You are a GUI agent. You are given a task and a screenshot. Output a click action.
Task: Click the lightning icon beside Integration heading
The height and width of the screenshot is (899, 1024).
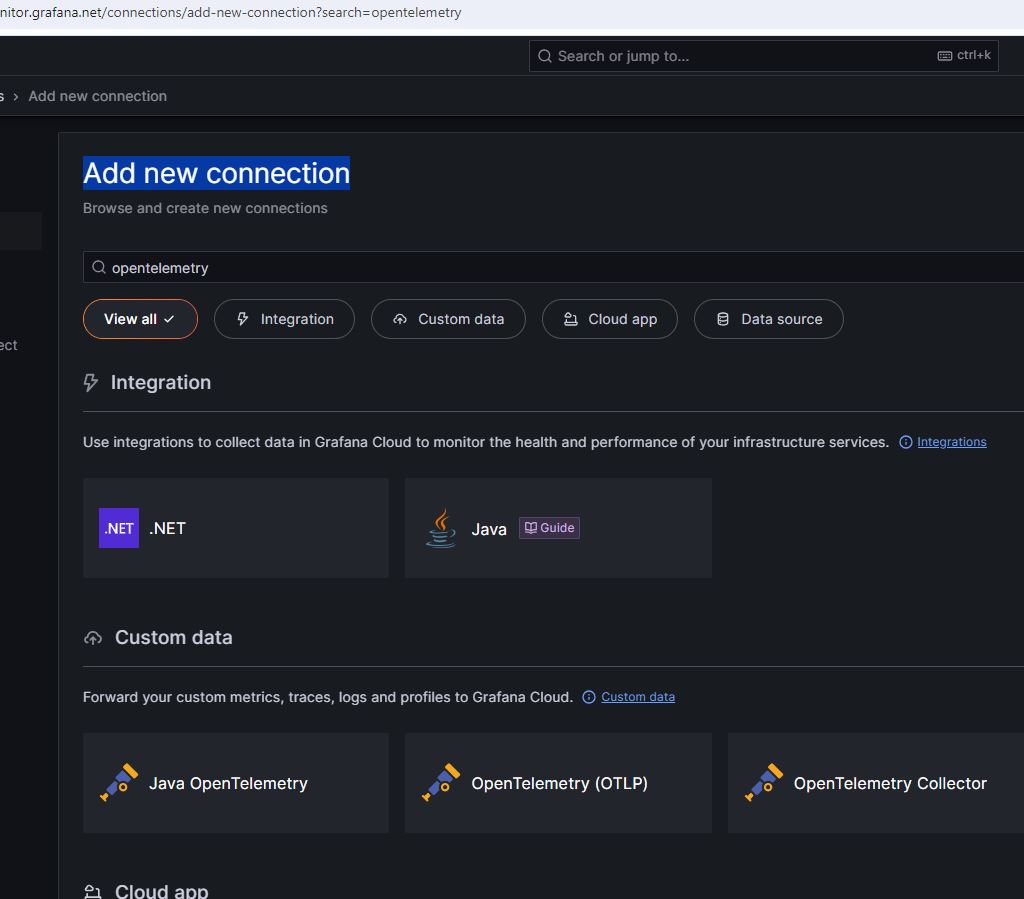91,383
